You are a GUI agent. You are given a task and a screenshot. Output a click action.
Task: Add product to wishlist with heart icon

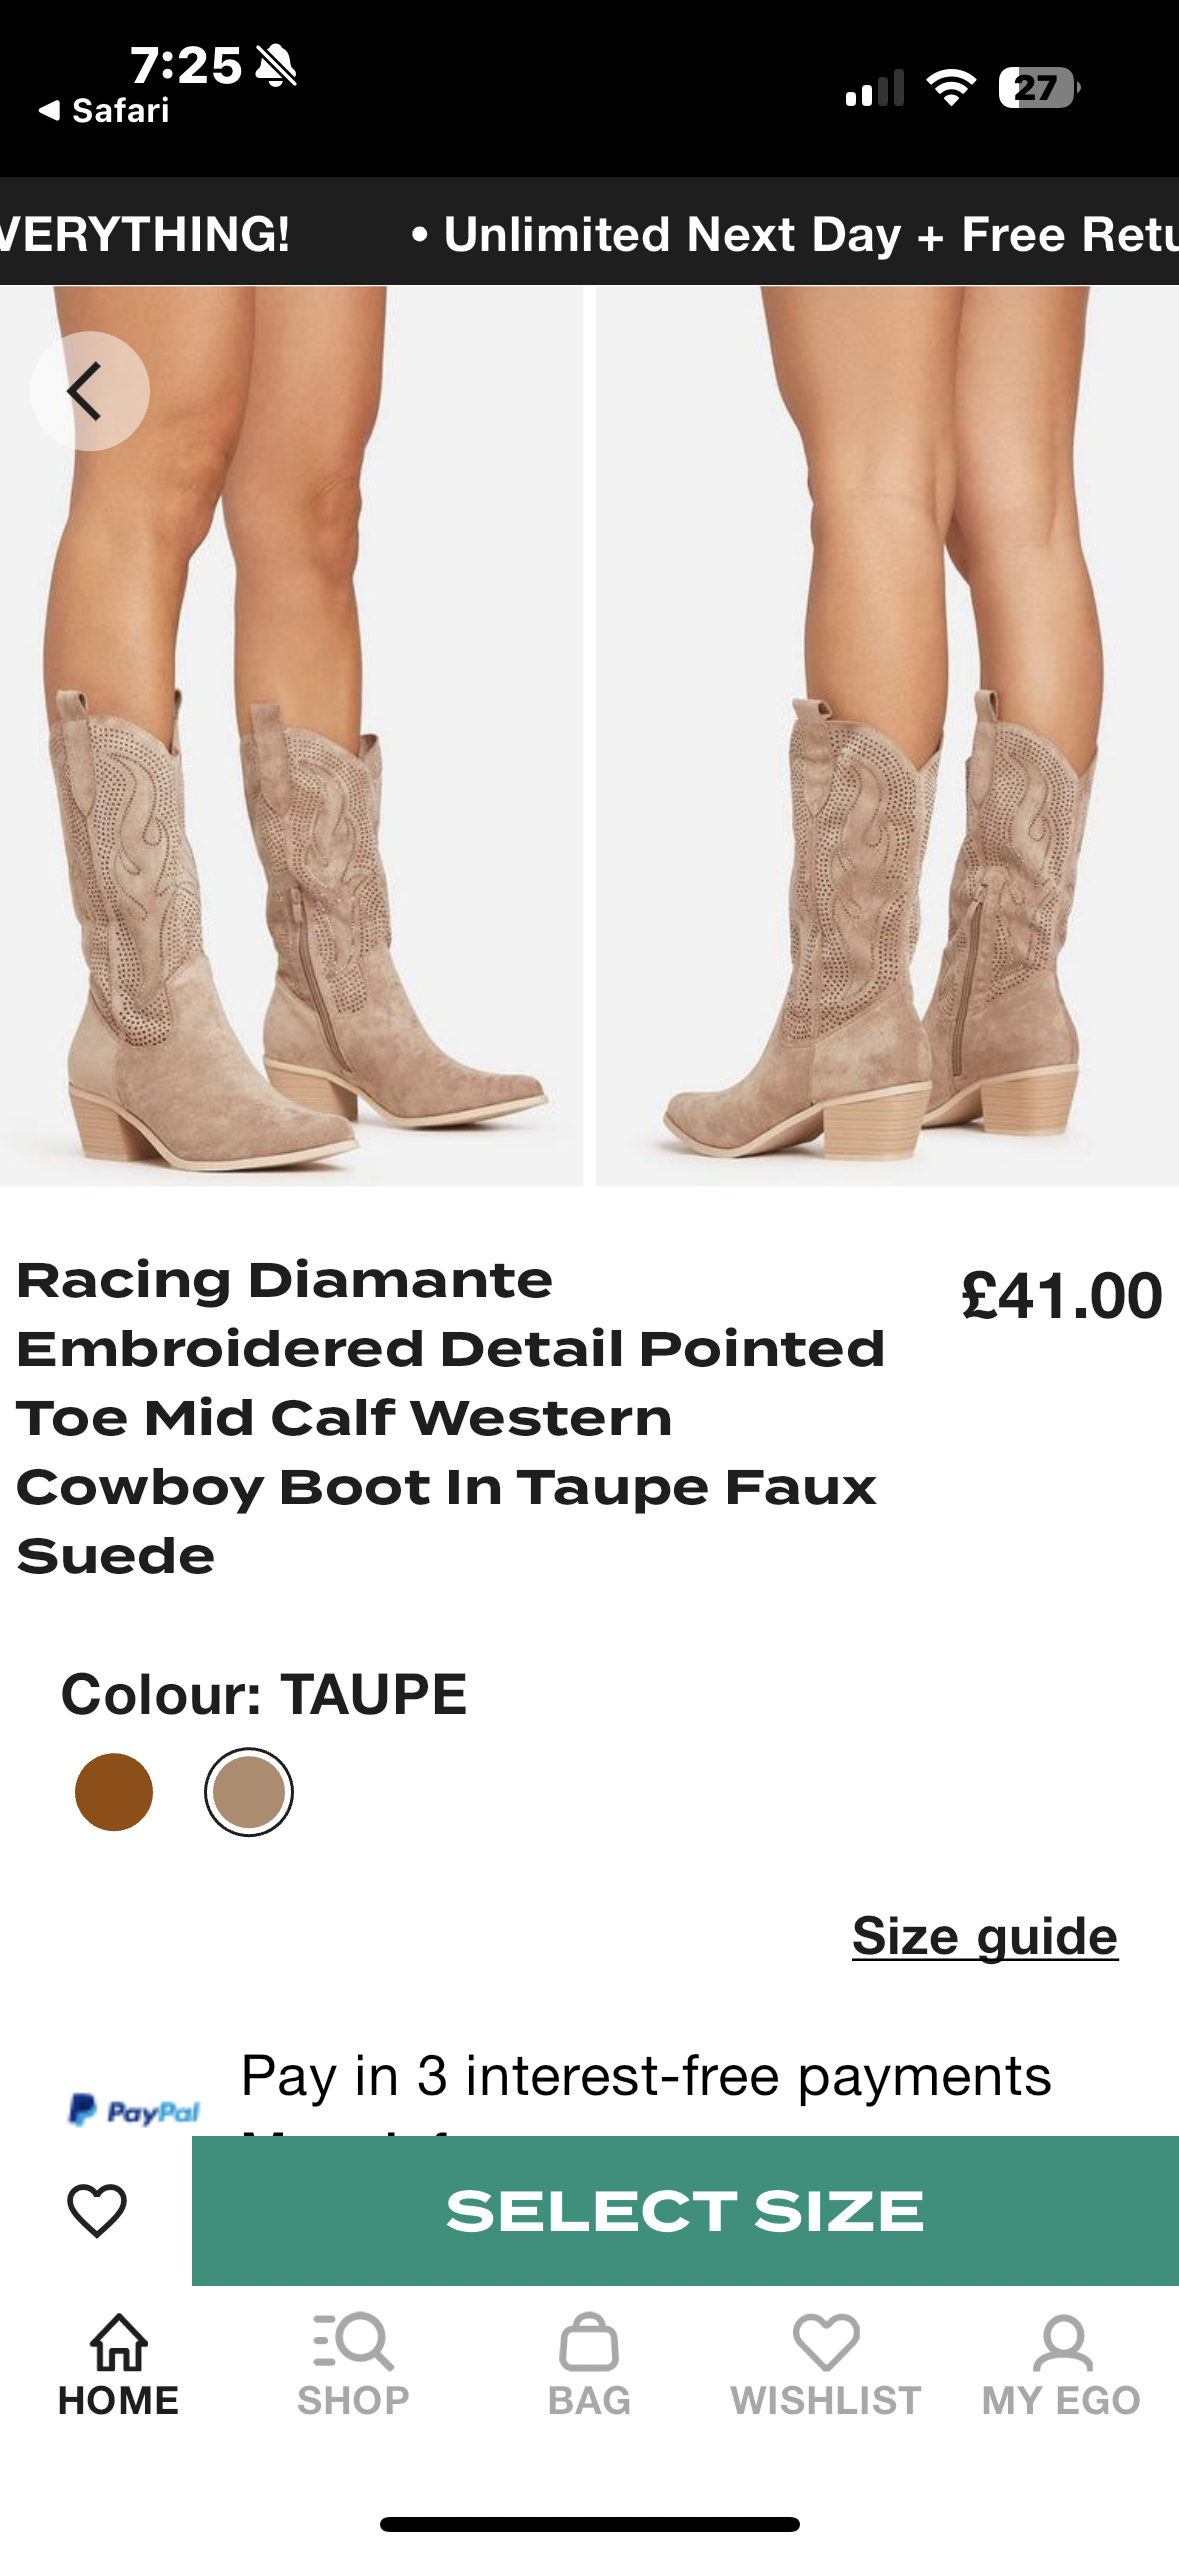[96, 2210]
